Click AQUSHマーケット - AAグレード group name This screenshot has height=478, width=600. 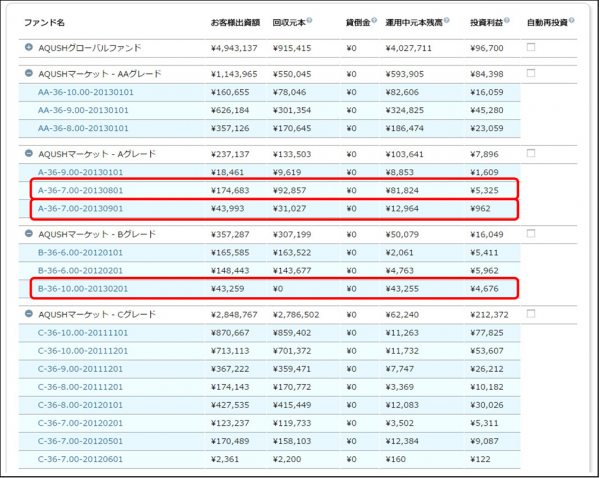pyautogui.click(x=100, y=74)
